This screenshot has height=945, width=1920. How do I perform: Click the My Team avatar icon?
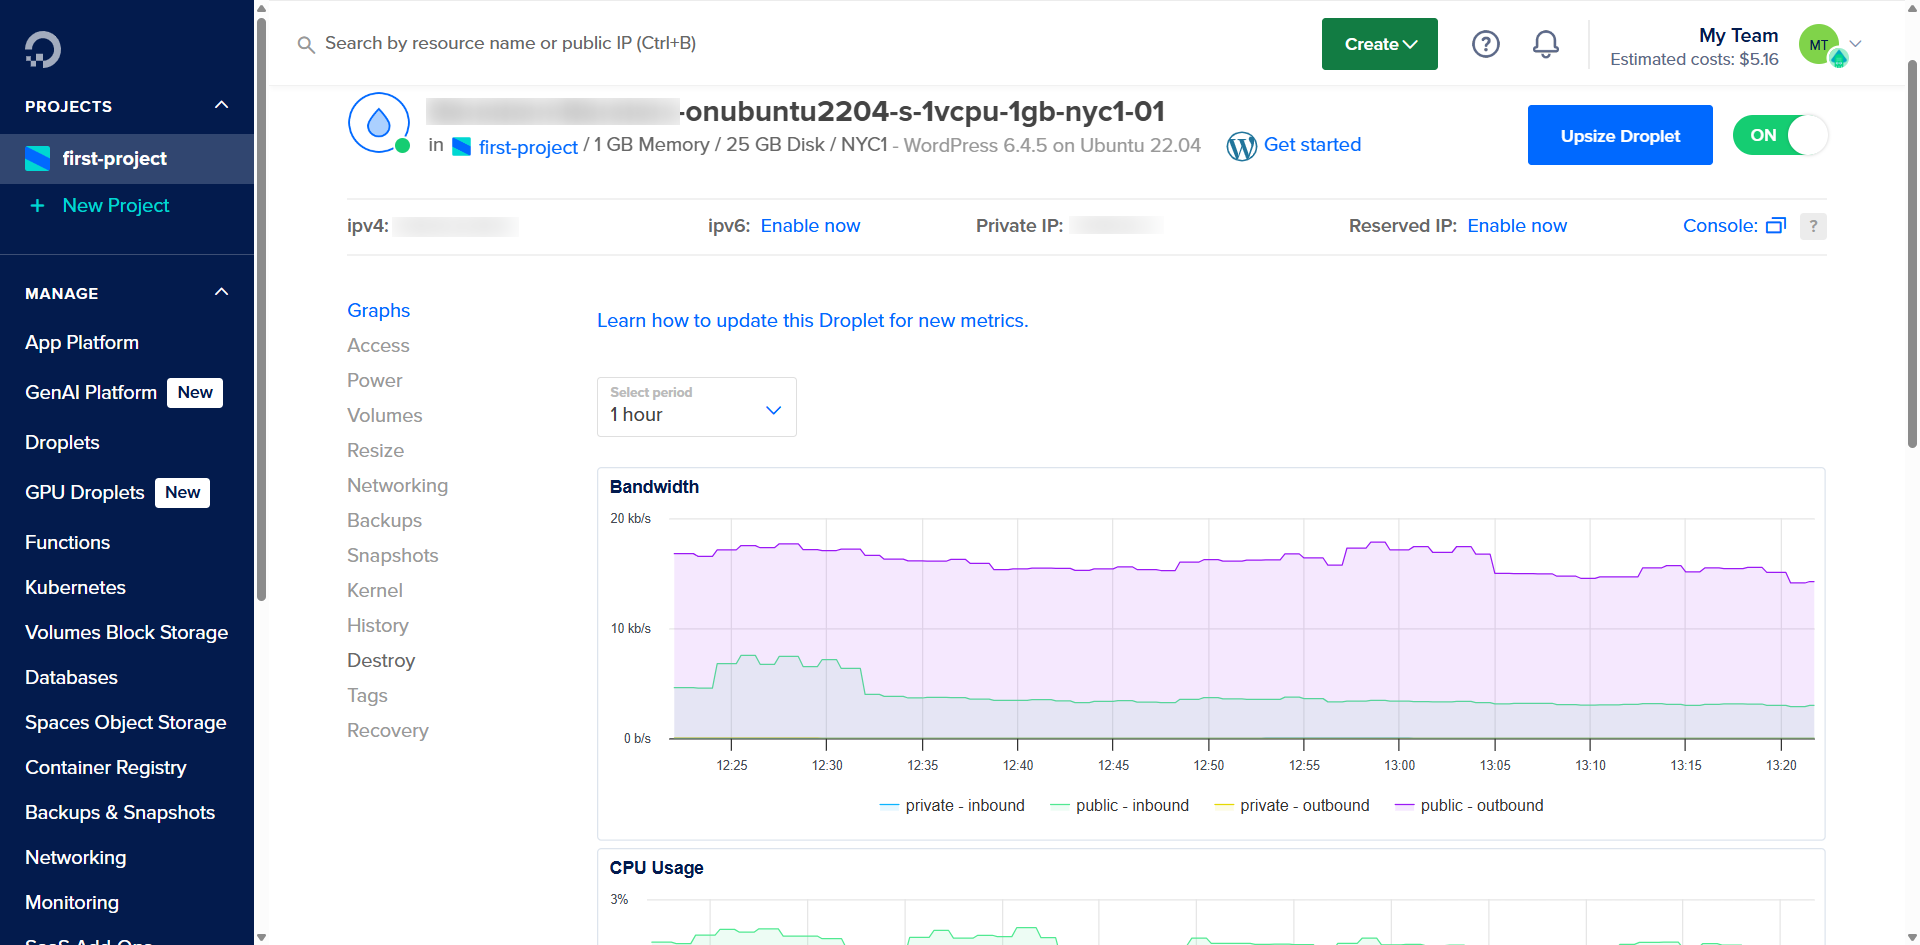click(x=1819, y=45)
